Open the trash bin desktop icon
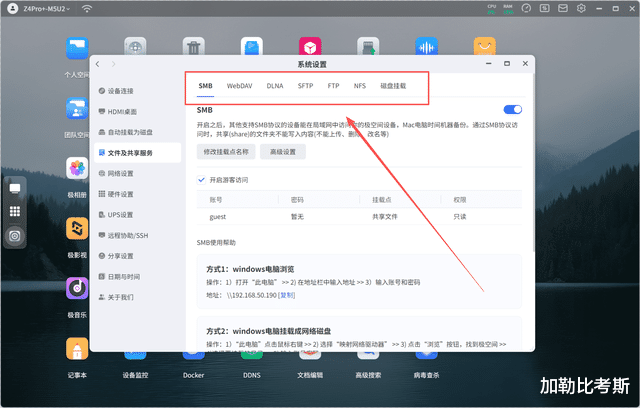640x408 pixels. (193, 47)
